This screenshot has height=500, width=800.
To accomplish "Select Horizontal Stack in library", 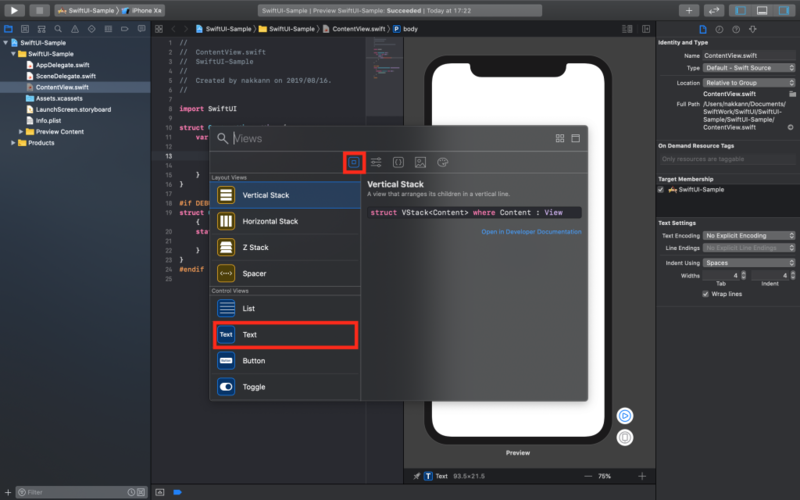I will pyautogui.click(x=285, y=221).
